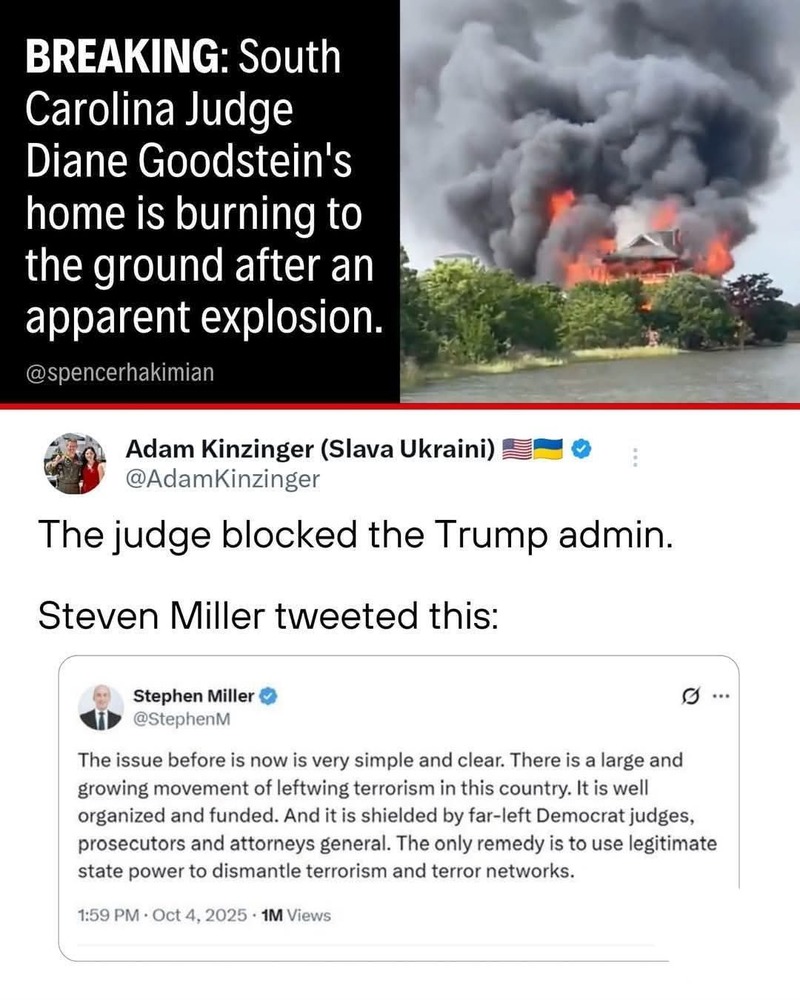
Task: Click Adam Kinzinger's blue verified badge
Action: (581, 449)
